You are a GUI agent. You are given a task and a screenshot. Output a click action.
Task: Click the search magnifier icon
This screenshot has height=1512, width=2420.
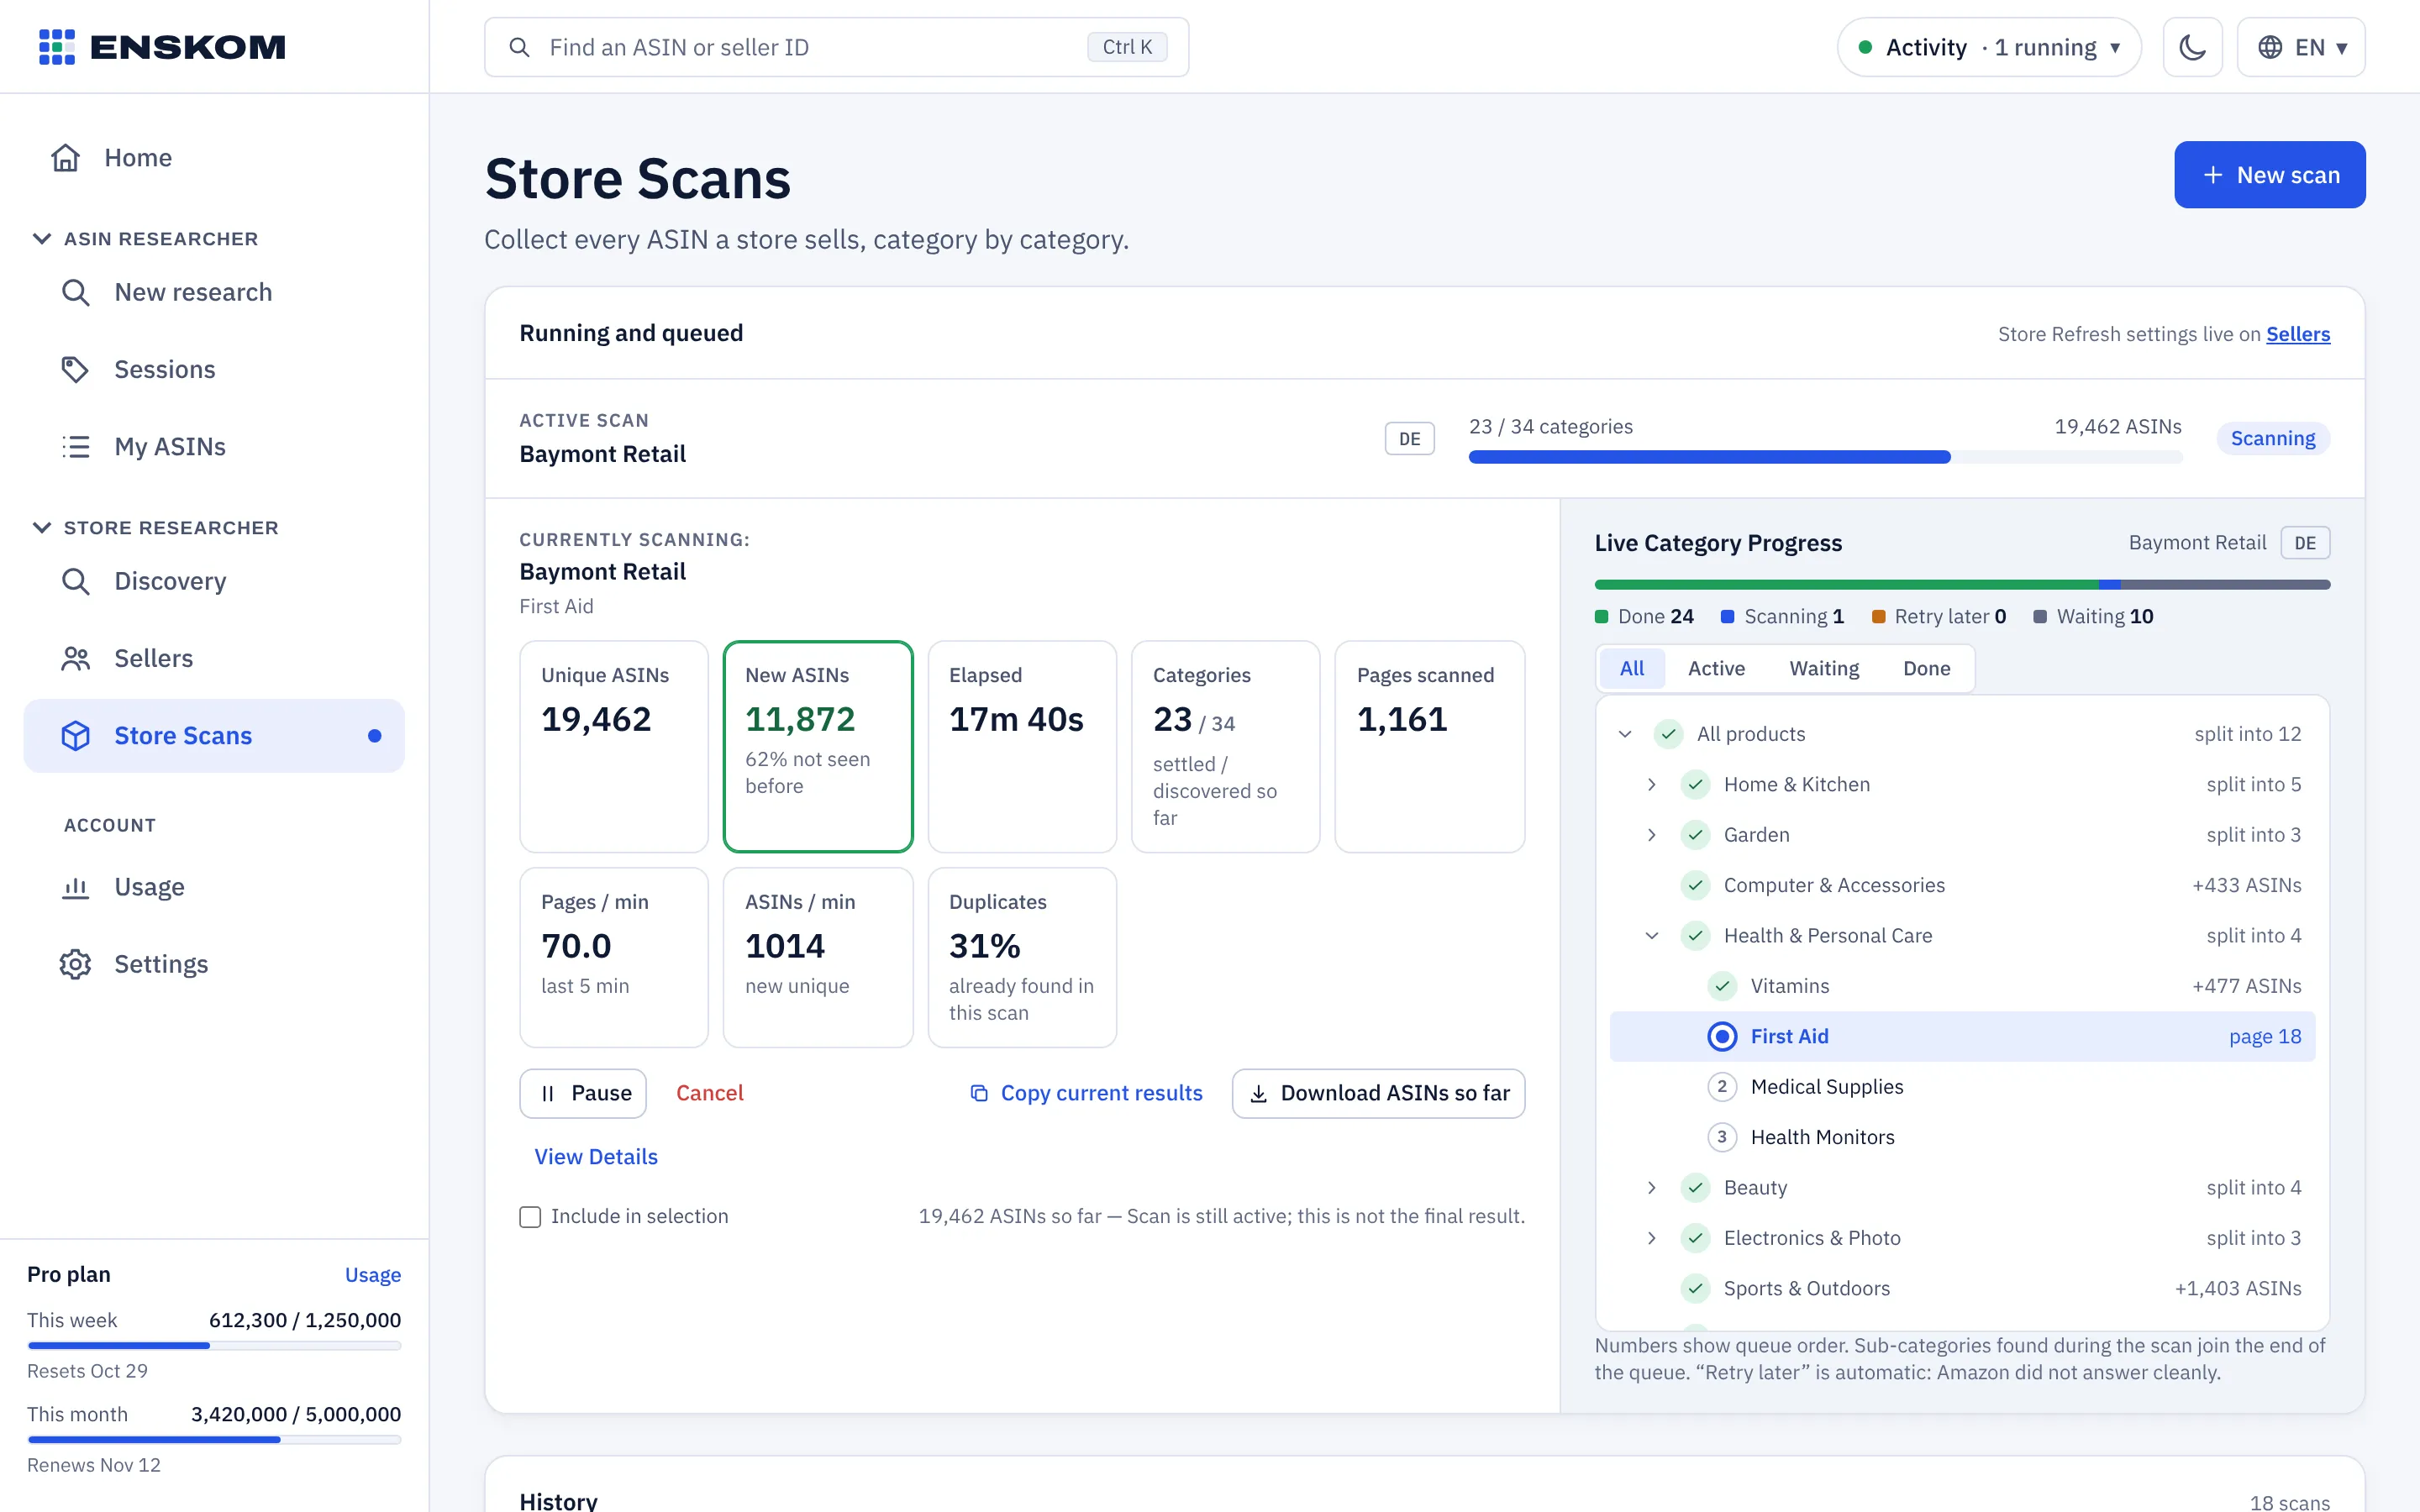click(x=519, y=47)
